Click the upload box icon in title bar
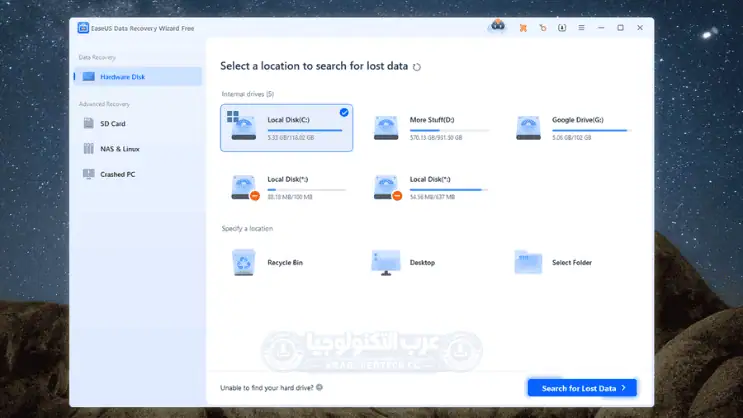 click(x=562, y=28)
